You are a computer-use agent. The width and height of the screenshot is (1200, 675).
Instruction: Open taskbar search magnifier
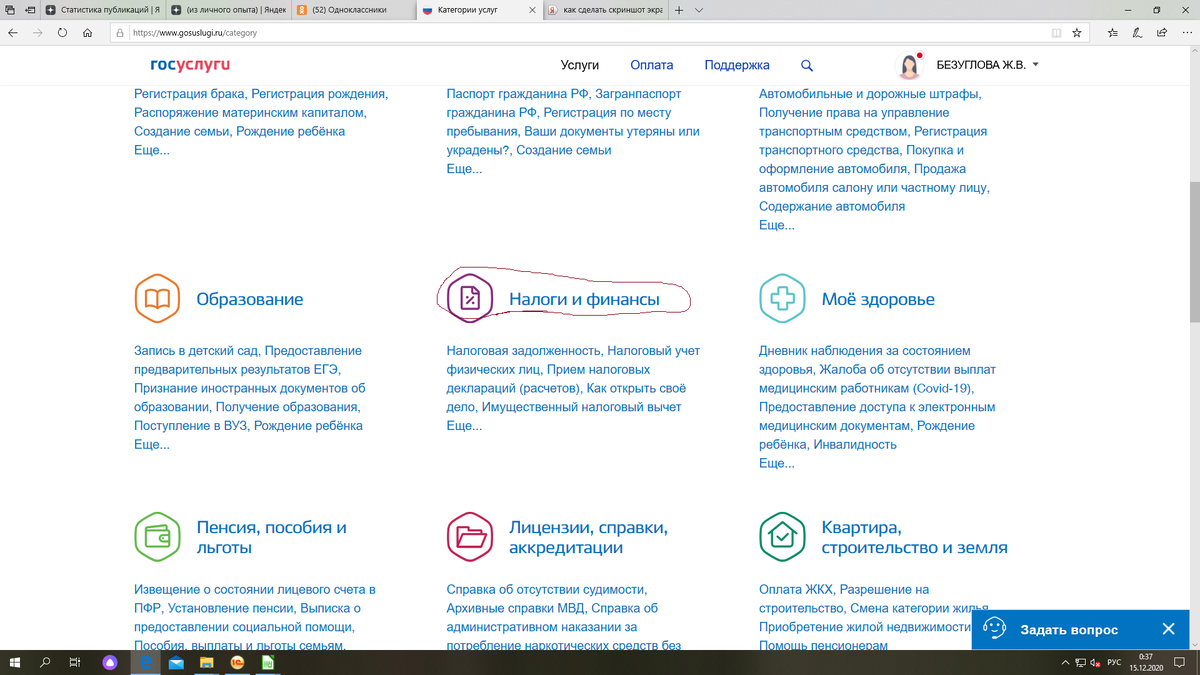(x=45, y=663)
